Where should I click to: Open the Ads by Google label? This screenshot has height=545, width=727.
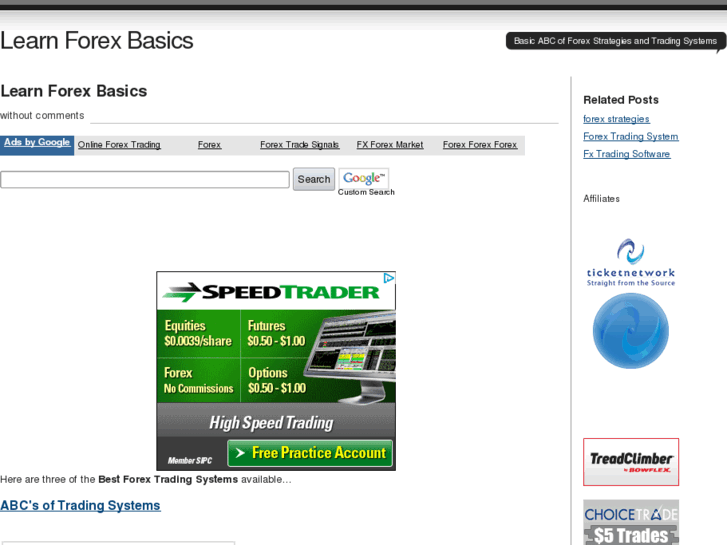point(37,142)
